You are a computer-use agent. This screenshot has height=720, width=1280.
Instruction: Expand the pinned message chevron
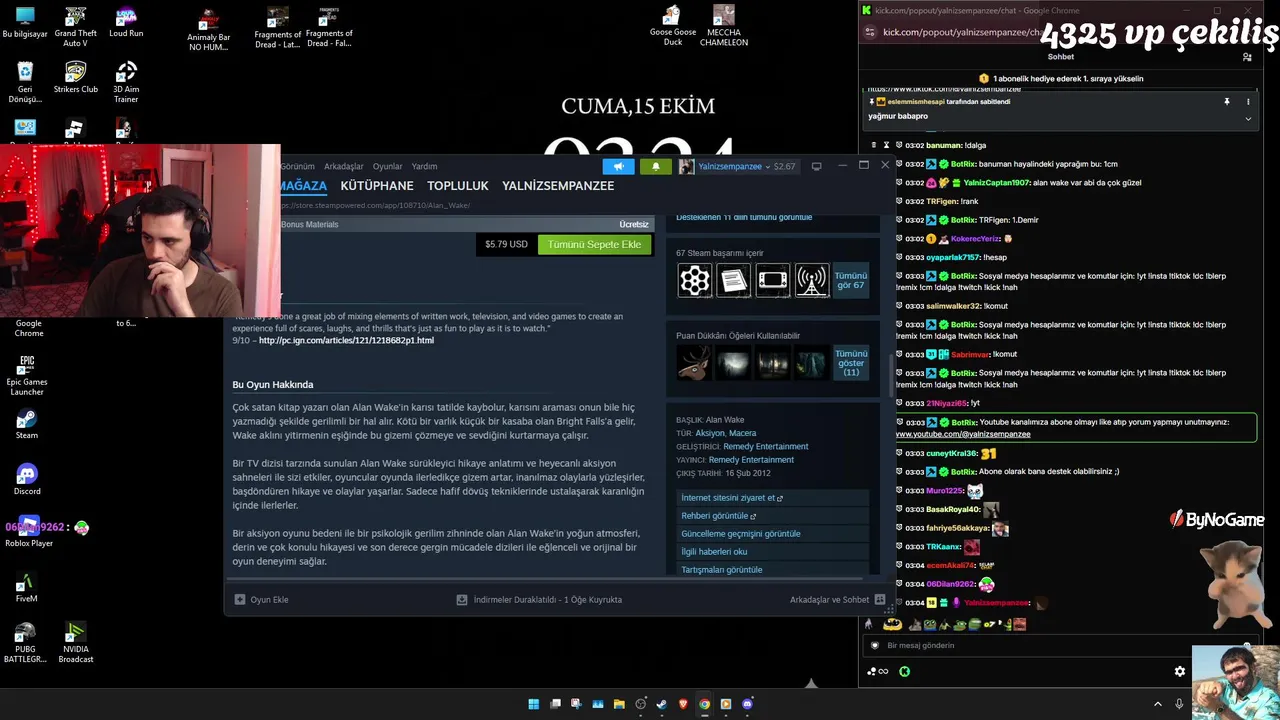click(x=1248, y=118)
